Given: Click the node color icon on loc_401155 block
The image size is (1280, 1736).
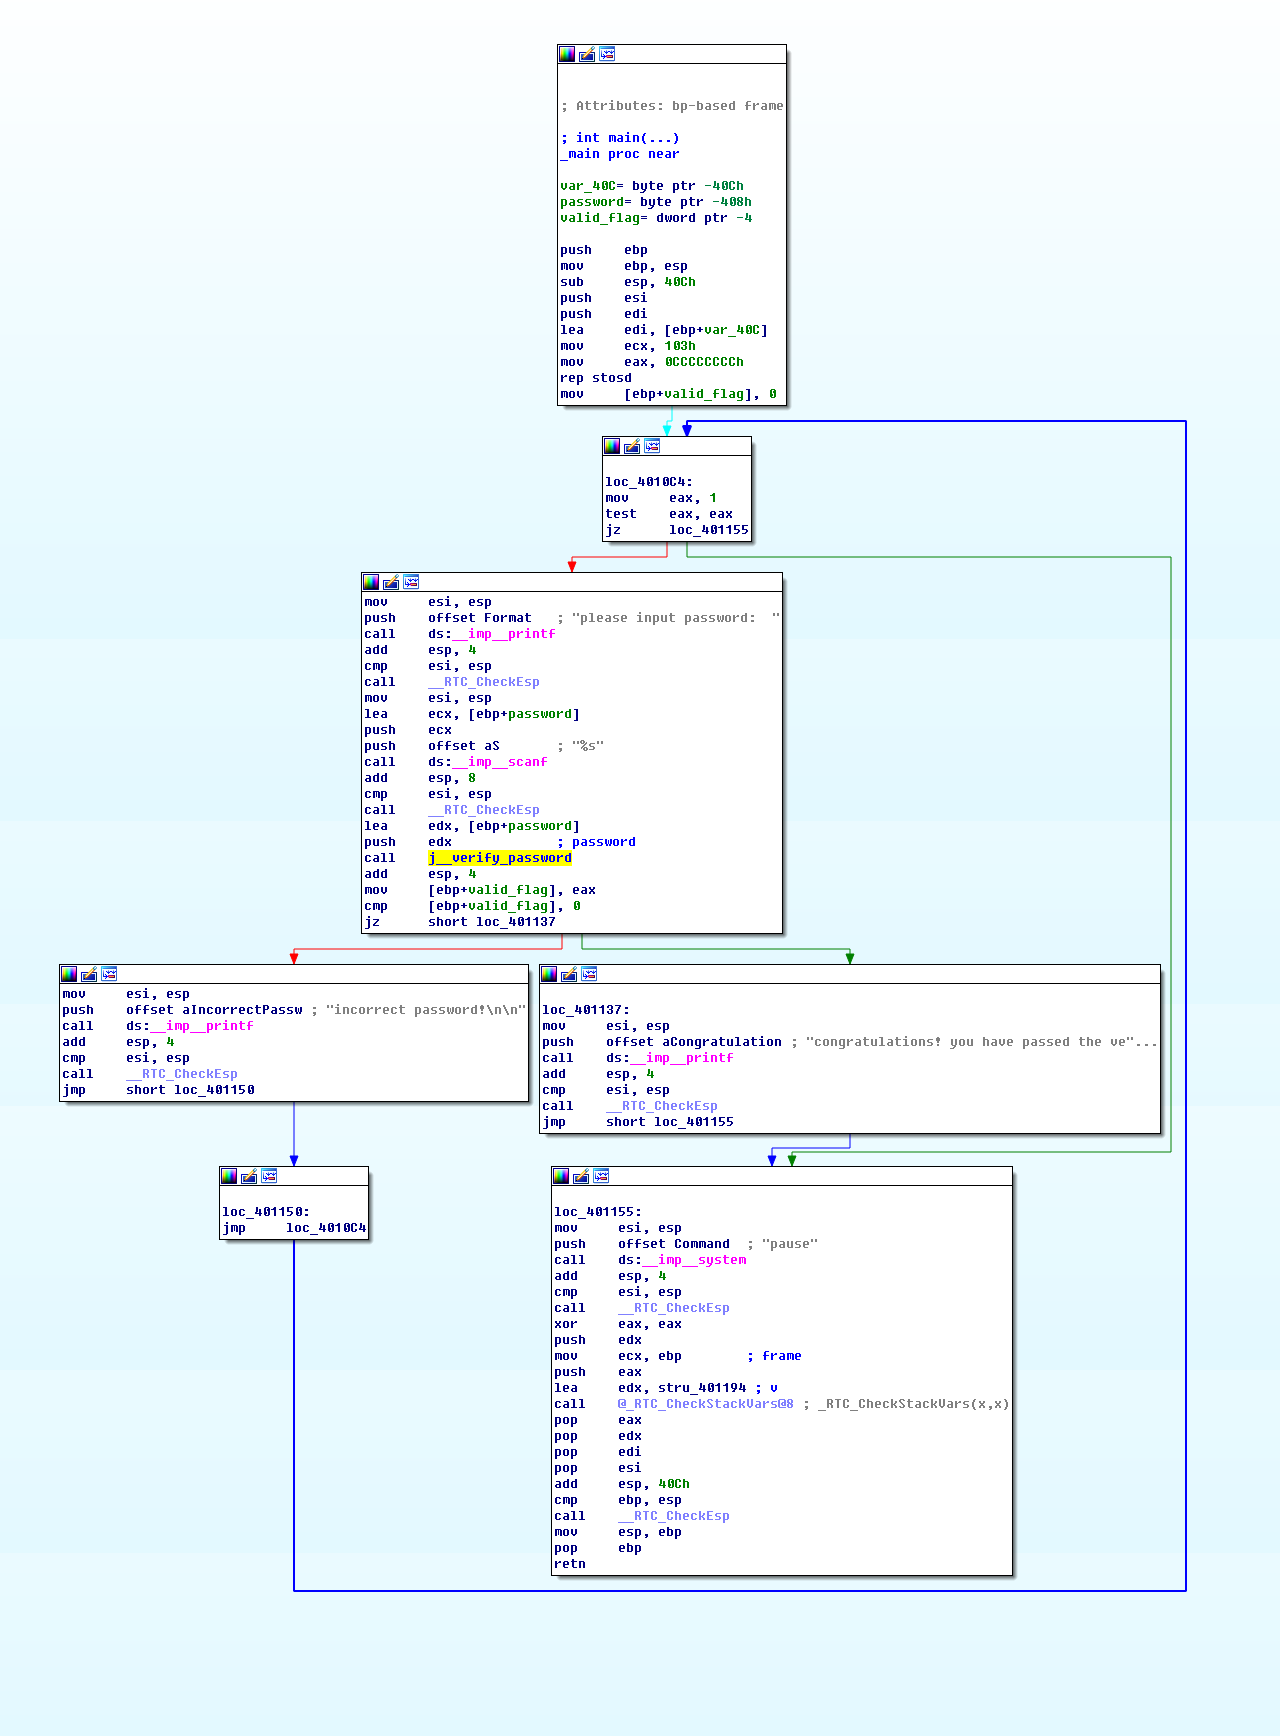Looking at the screenshot, I should 561,1176.
